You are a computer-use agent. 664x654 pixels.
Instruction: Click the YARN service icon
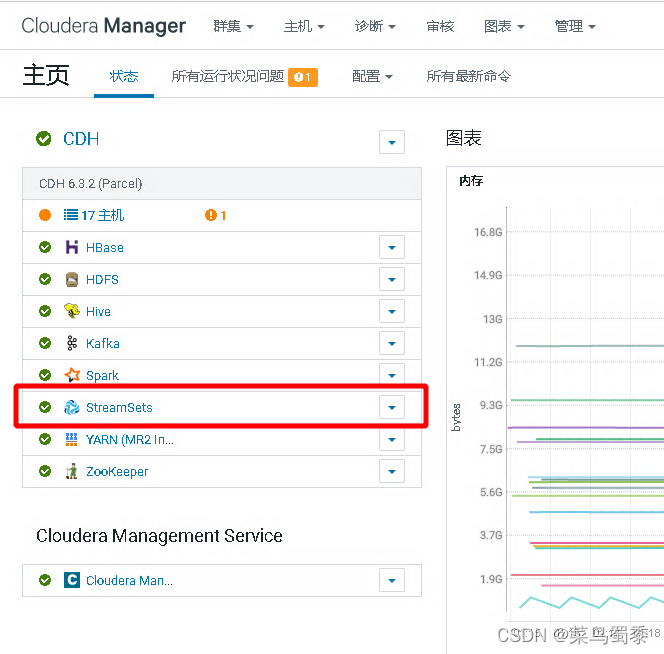coord(72,439)
